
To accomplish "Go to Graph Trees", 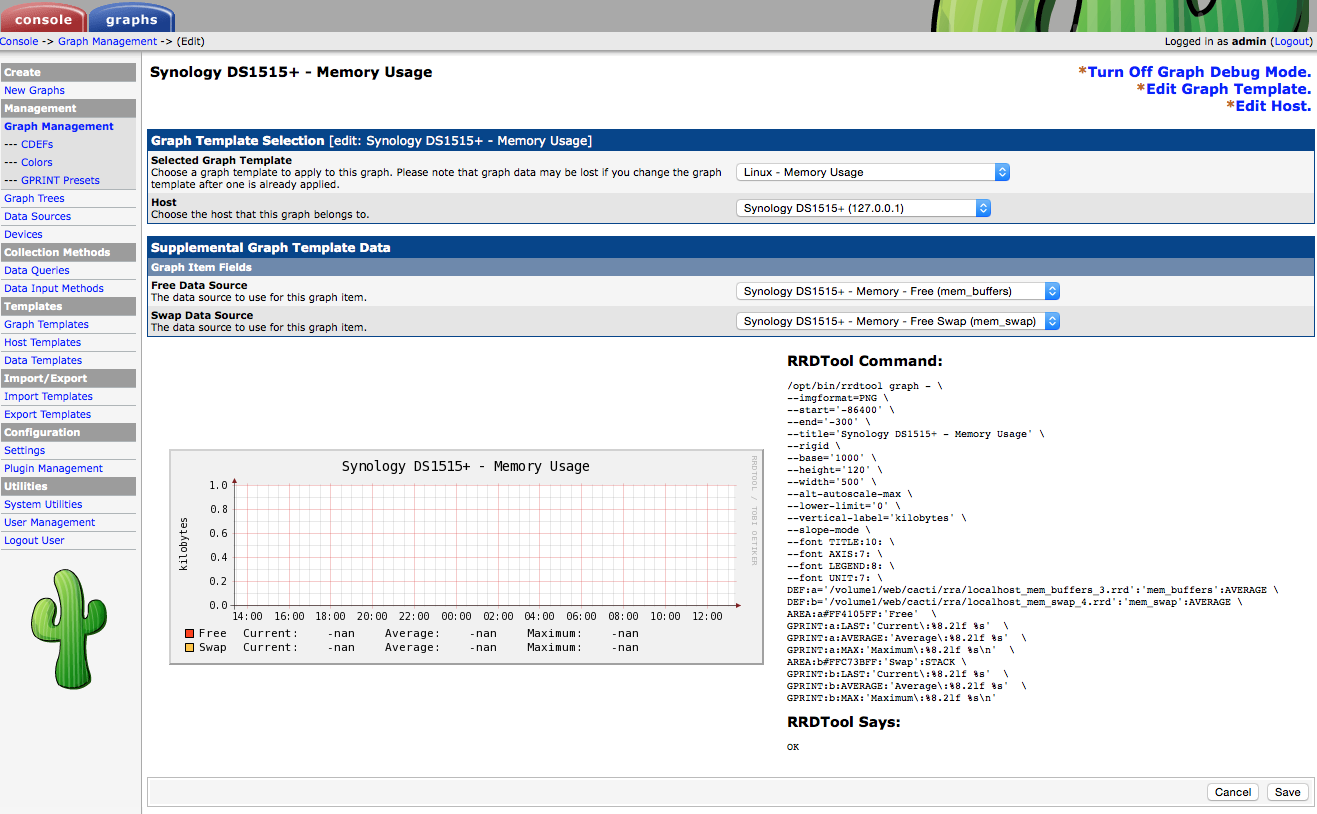I will coord(34,198).
